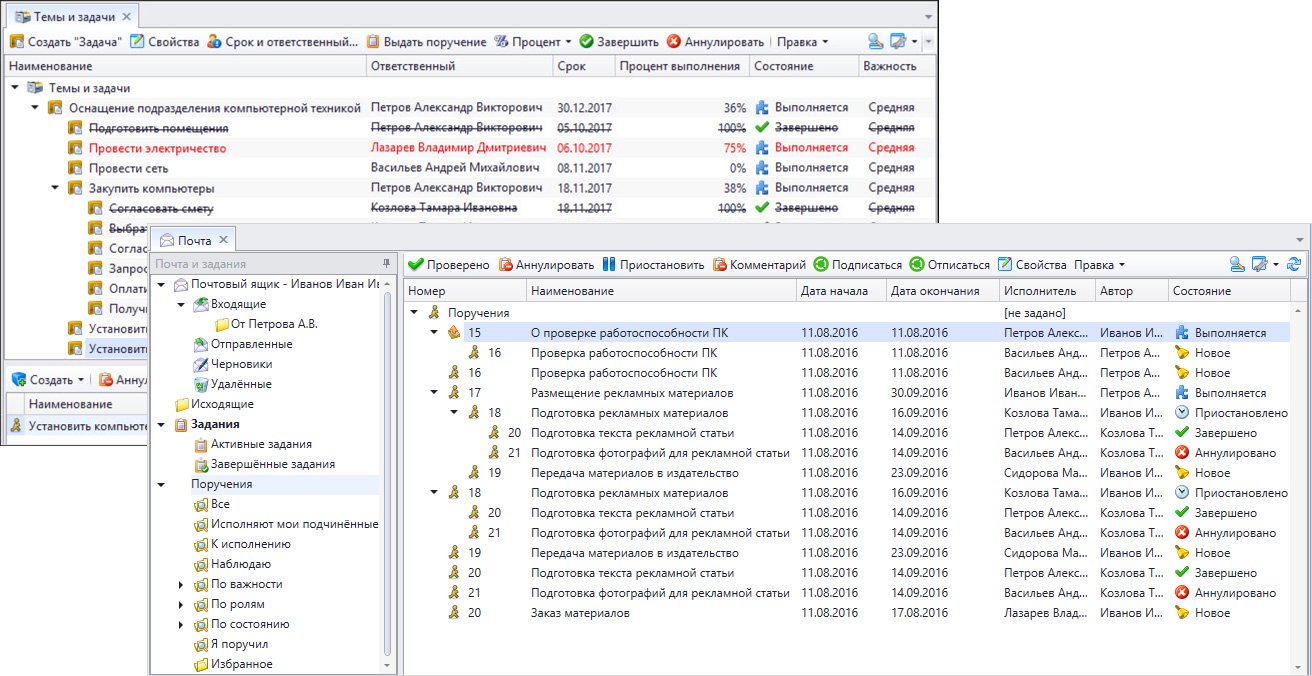The height and width of the screenshot is (676, 1312).
Task: Switch to the Темы и задачи tab
Action: coord(74,17)
